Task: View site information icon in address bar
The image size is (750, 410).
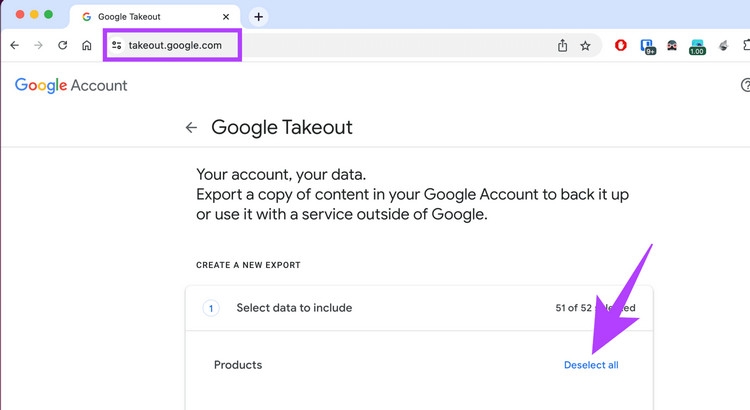Action: [x=117, y=46]
